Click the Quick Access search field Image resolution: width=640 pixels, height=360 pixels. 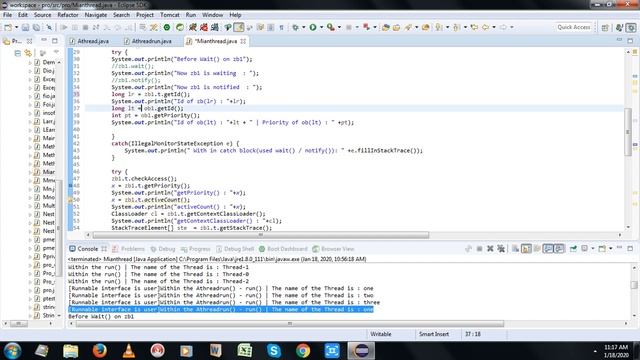[x=574, y=27]
